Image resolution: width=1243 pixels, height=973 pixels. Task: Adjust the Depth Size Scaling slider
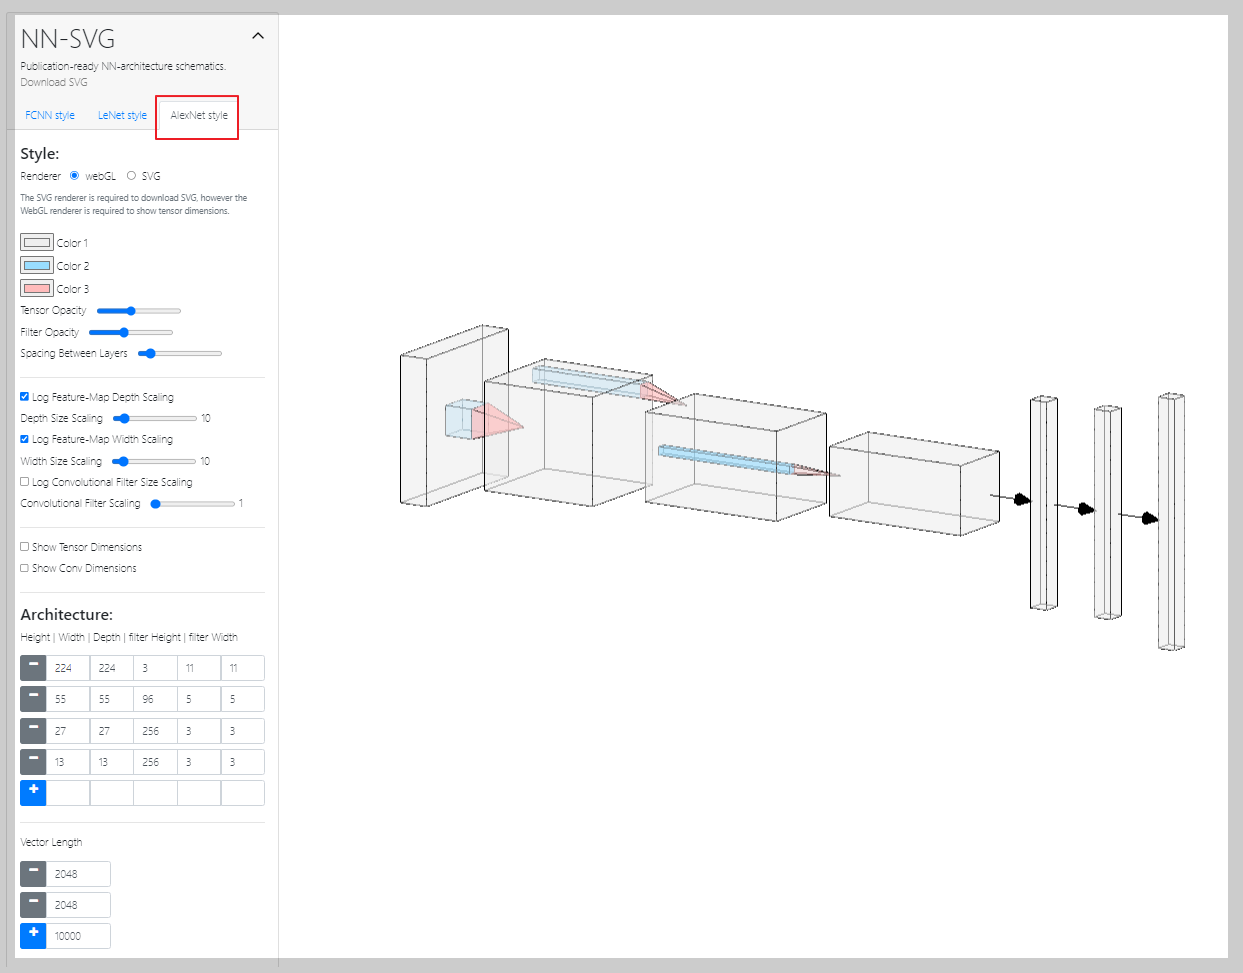point(155,418)
